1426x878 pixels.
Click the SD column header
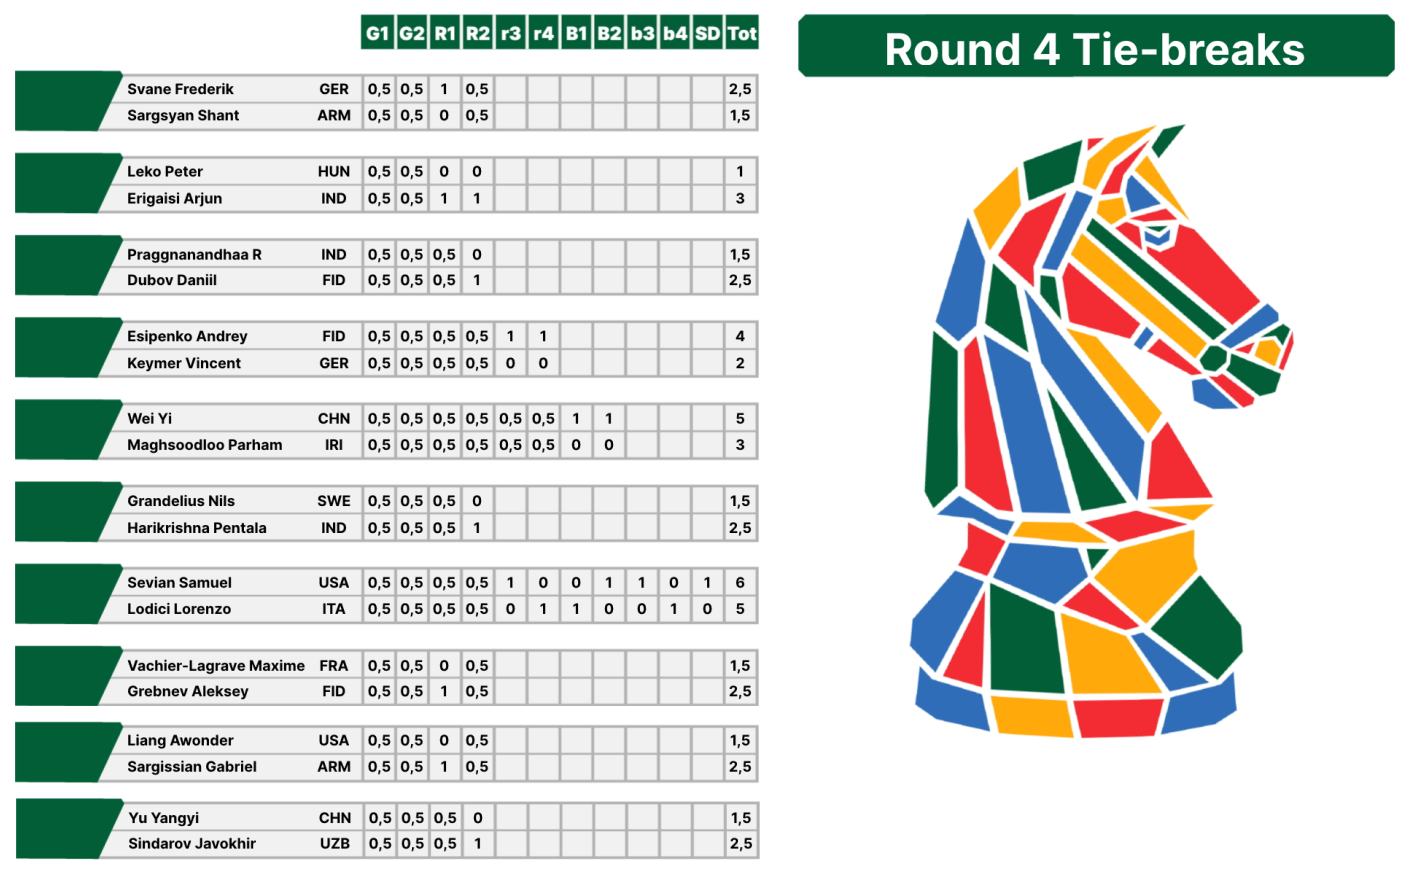point(707,33)
